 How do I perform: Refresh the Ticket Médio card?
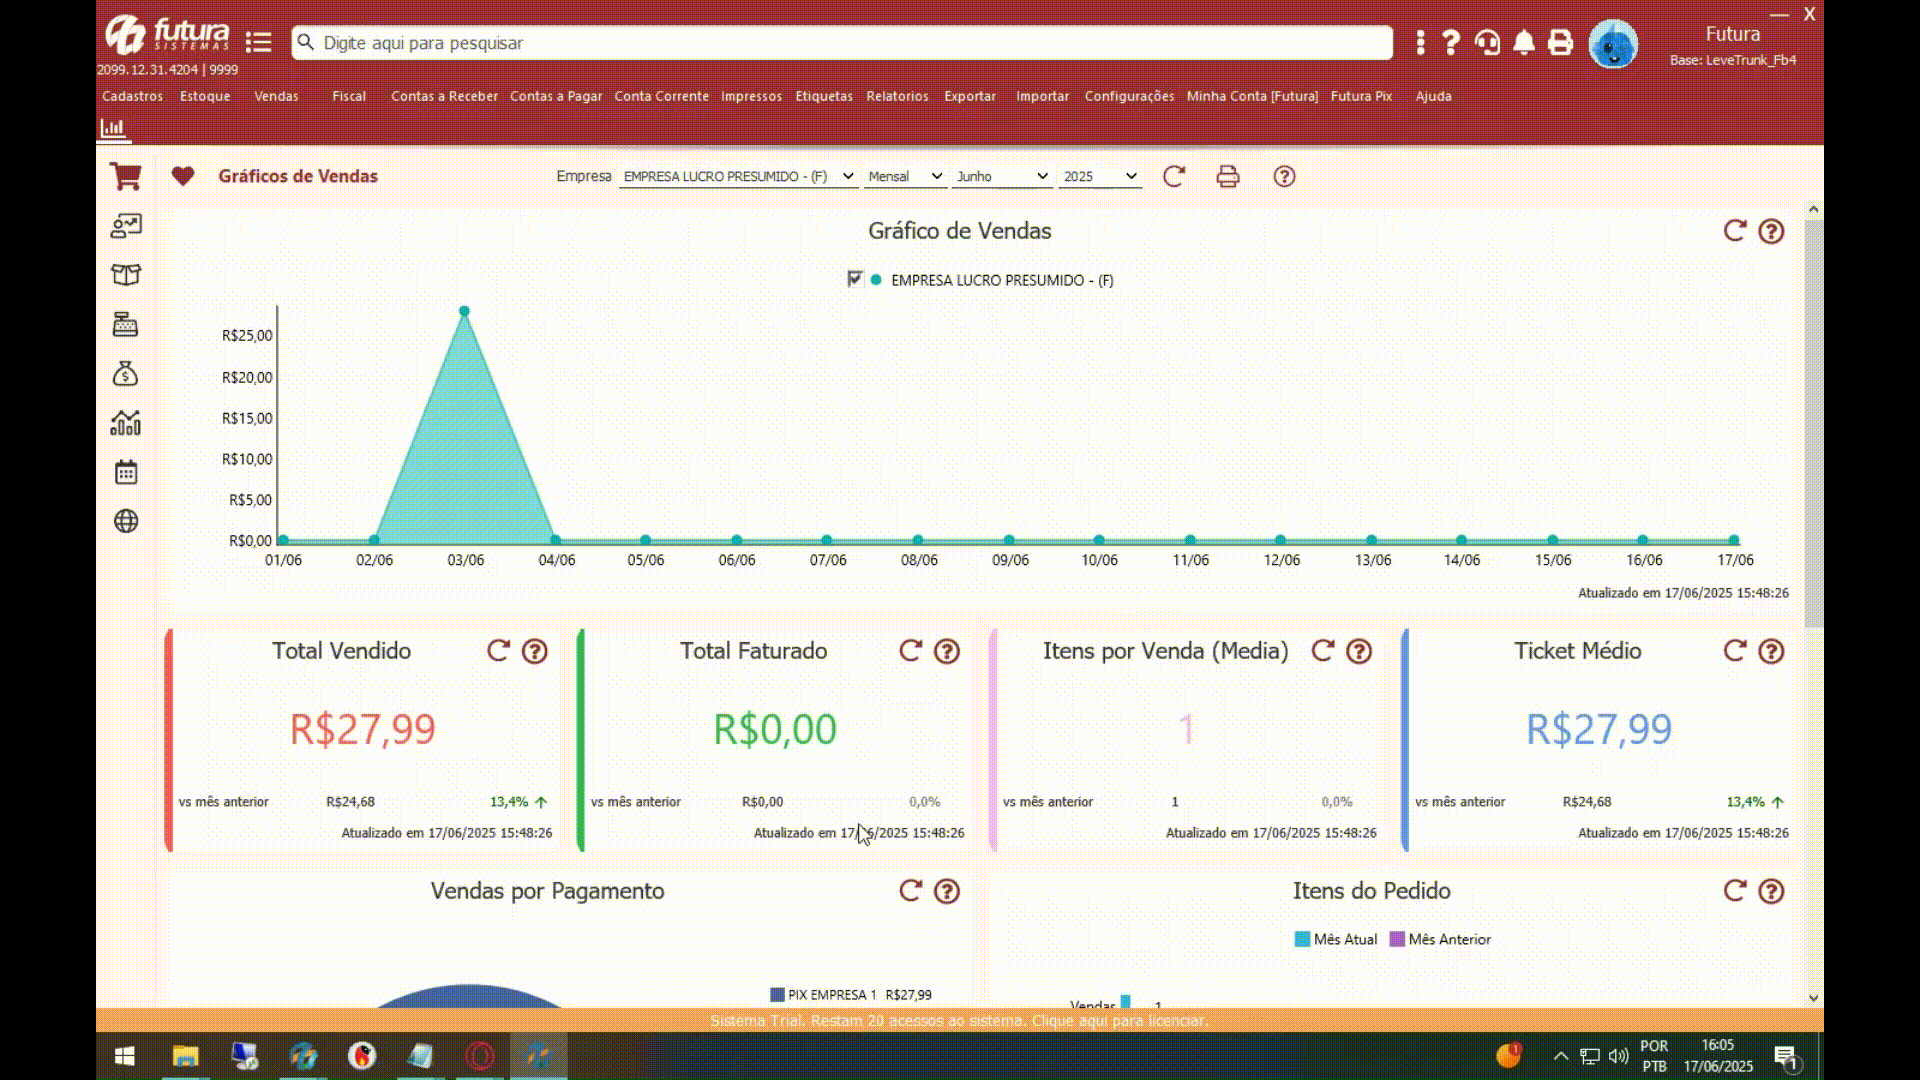1735,651
